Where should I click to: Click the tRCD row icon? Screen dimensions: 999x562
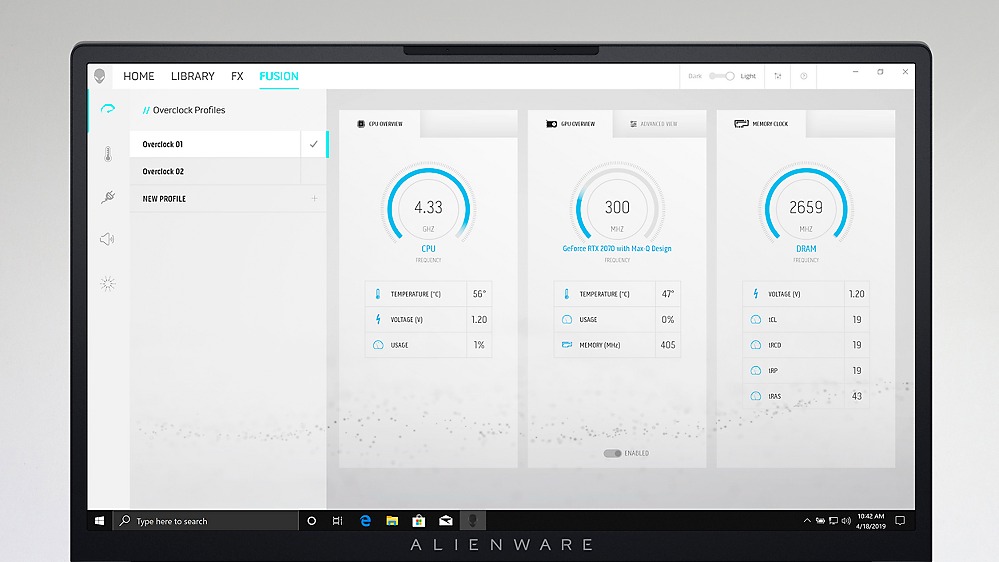click(x=756, y=345)
